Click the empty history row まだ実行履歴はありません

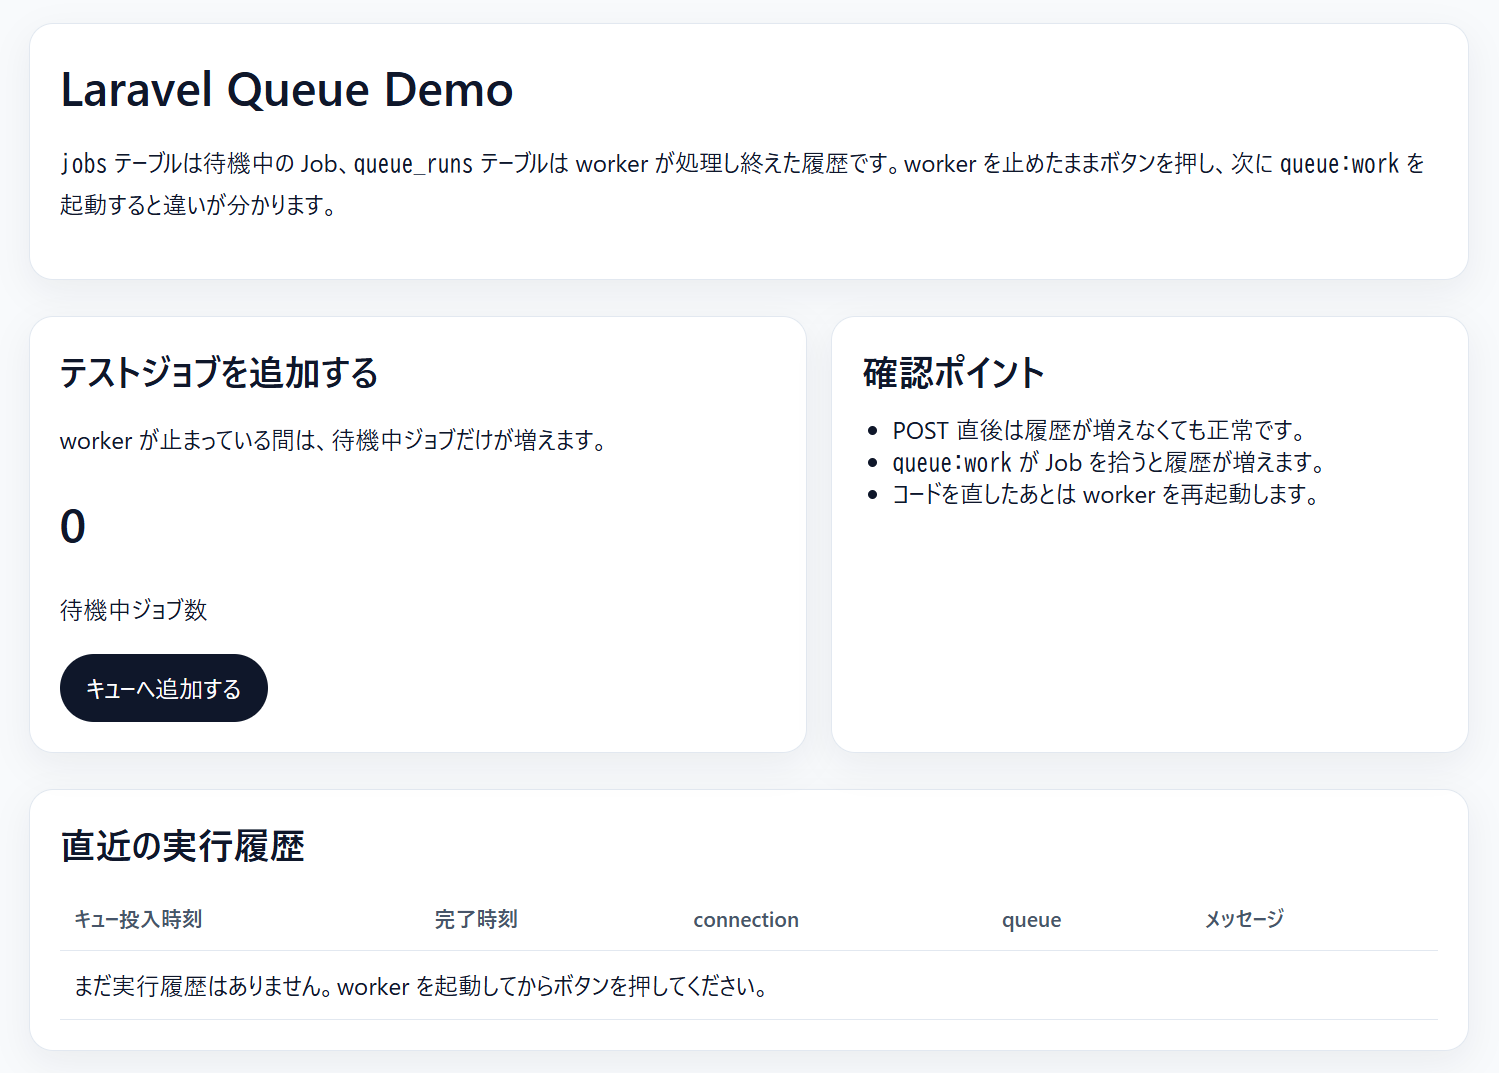[749, 986]
